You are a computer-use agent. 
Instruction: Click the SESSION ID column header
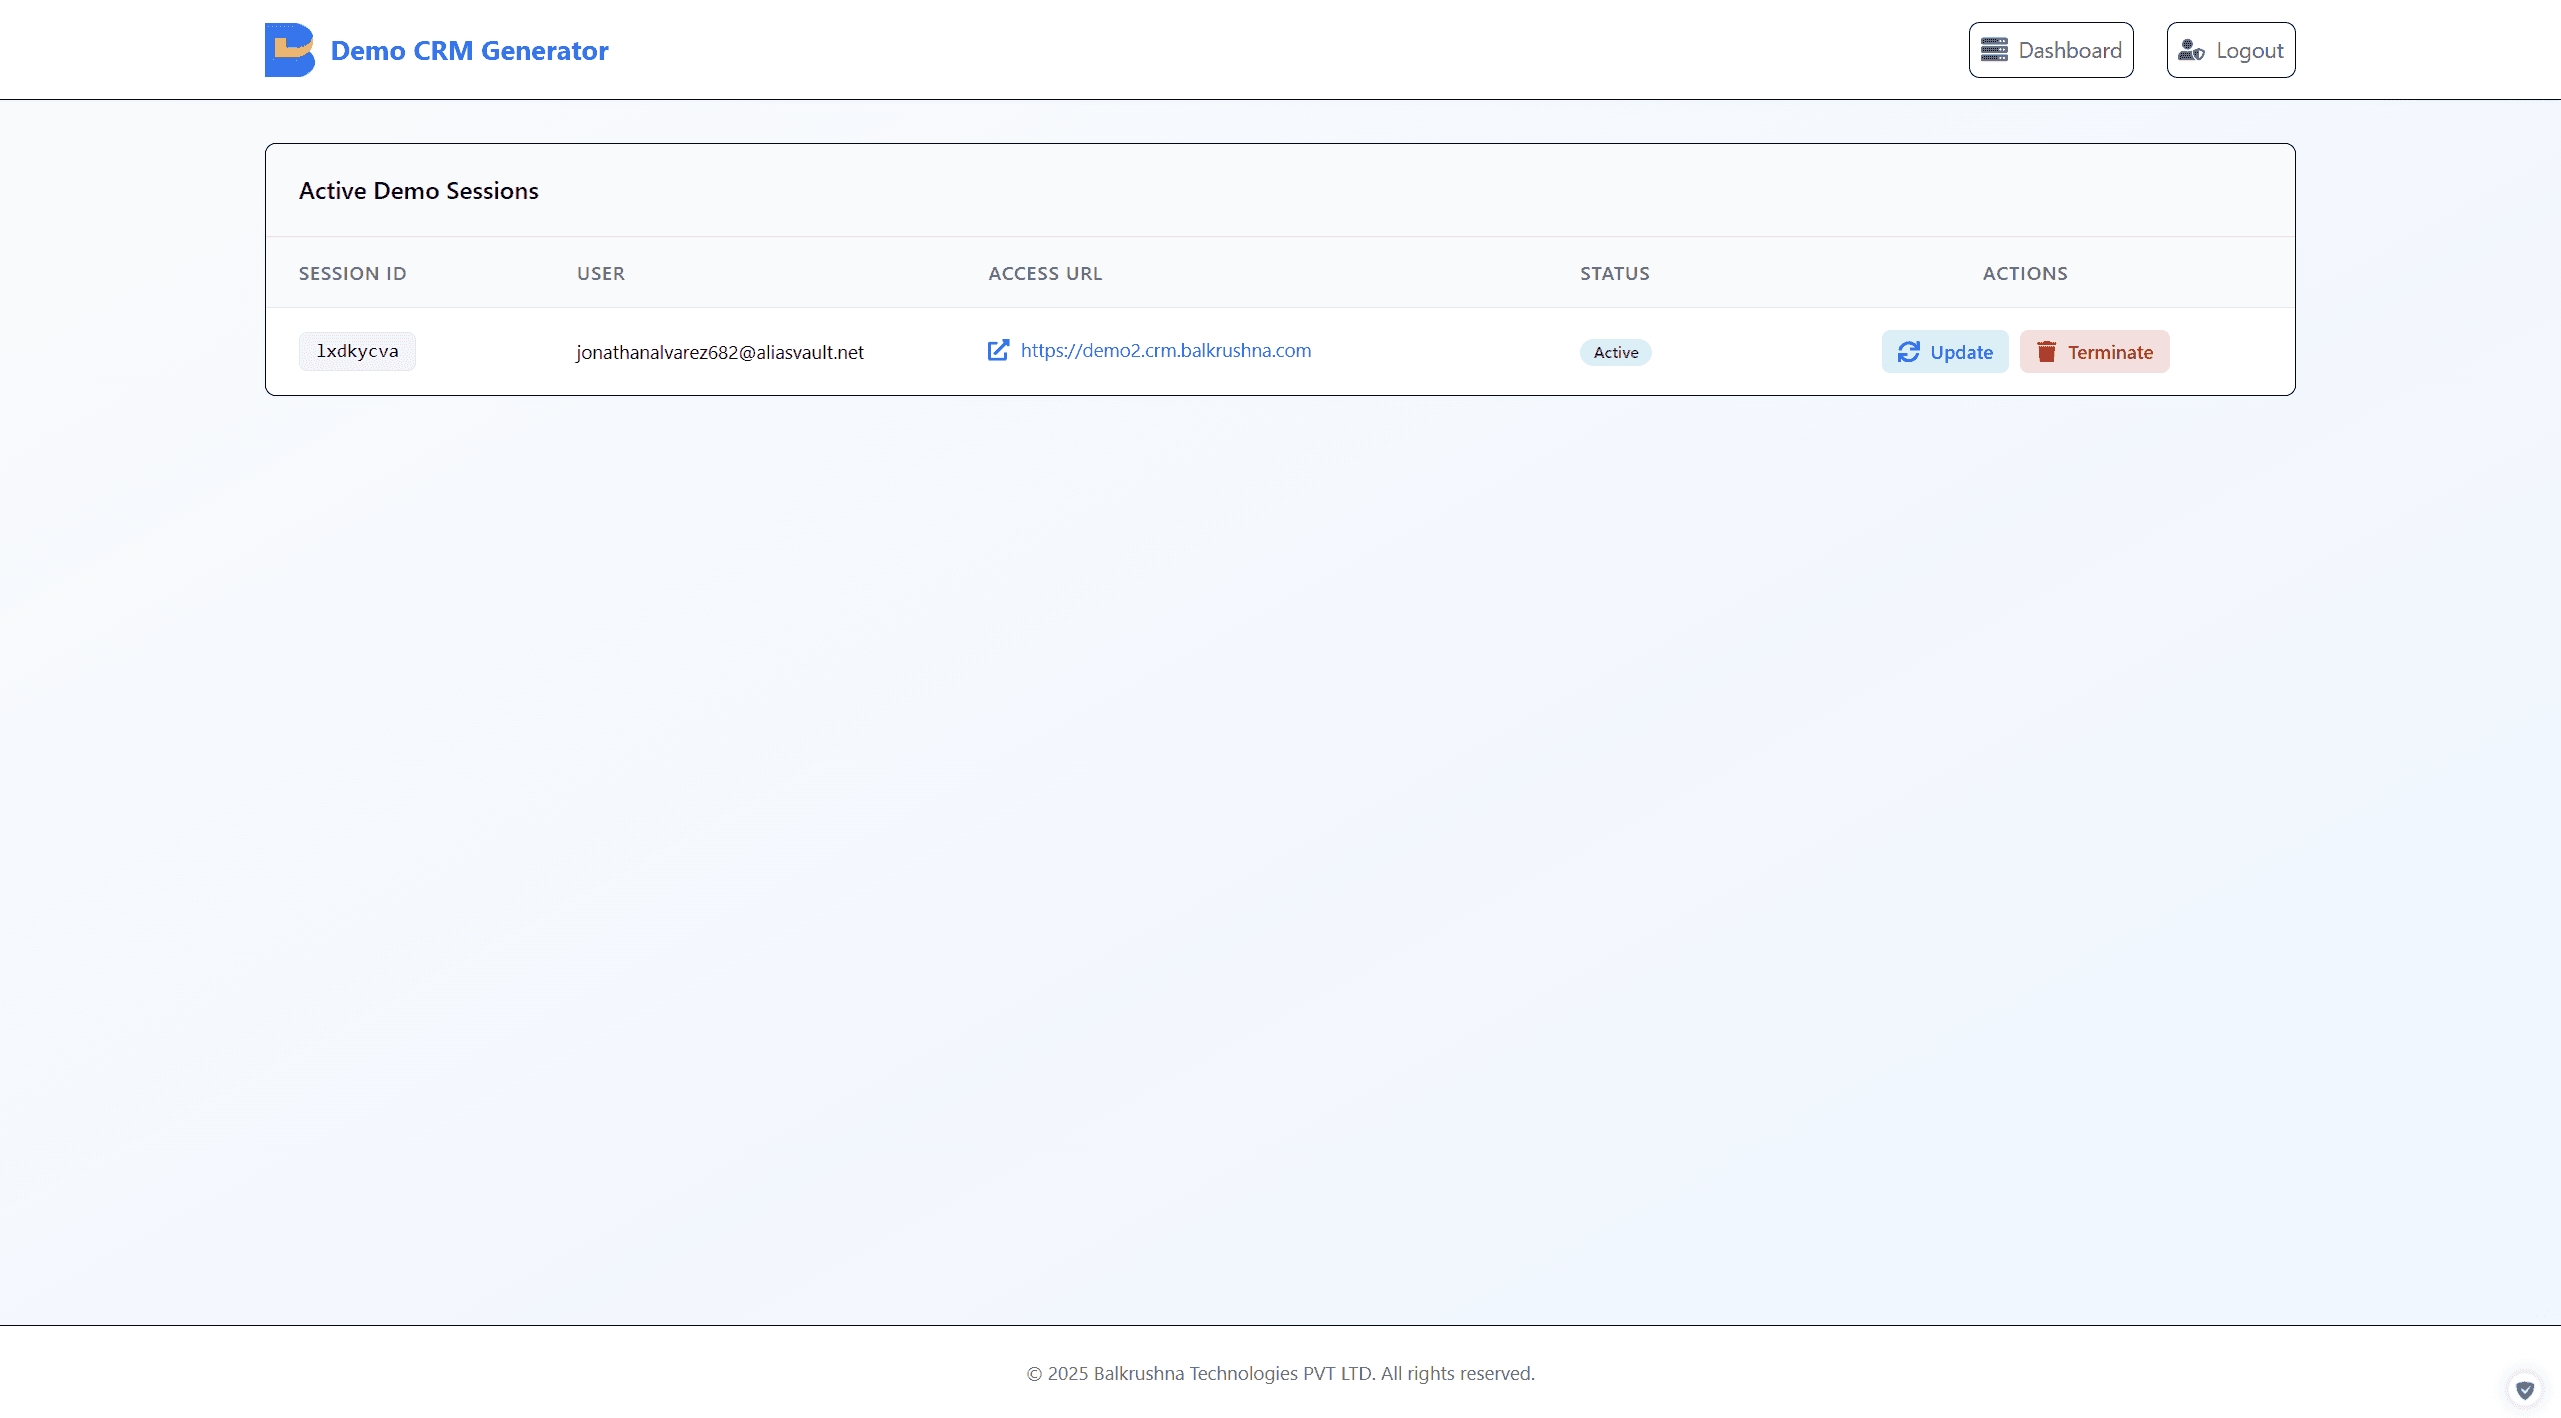coord(353,273)
